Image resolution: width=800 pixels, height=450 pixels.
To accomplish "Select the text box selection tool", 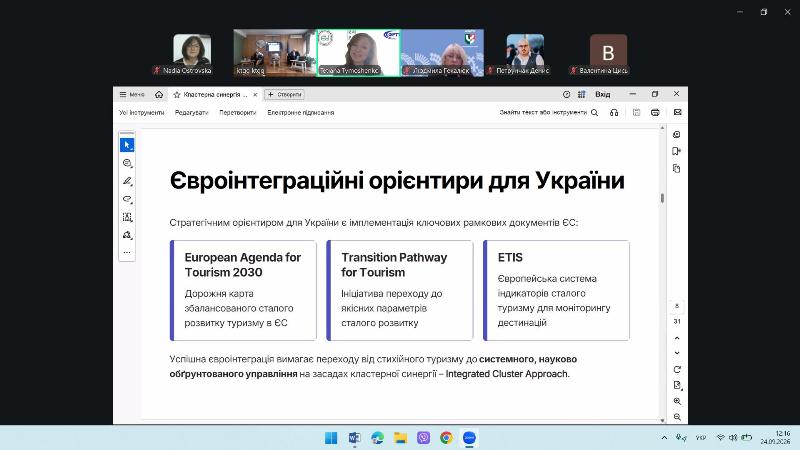I will 127,217.
